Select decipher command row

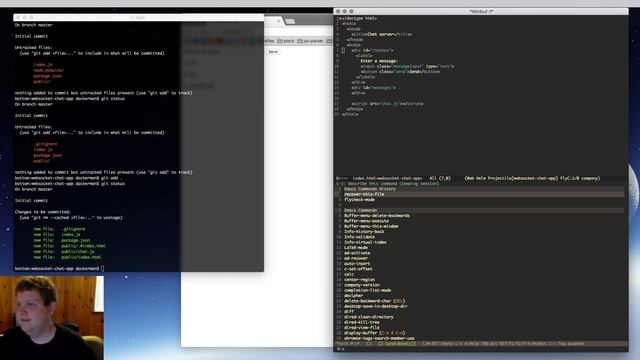coord(353,296)
